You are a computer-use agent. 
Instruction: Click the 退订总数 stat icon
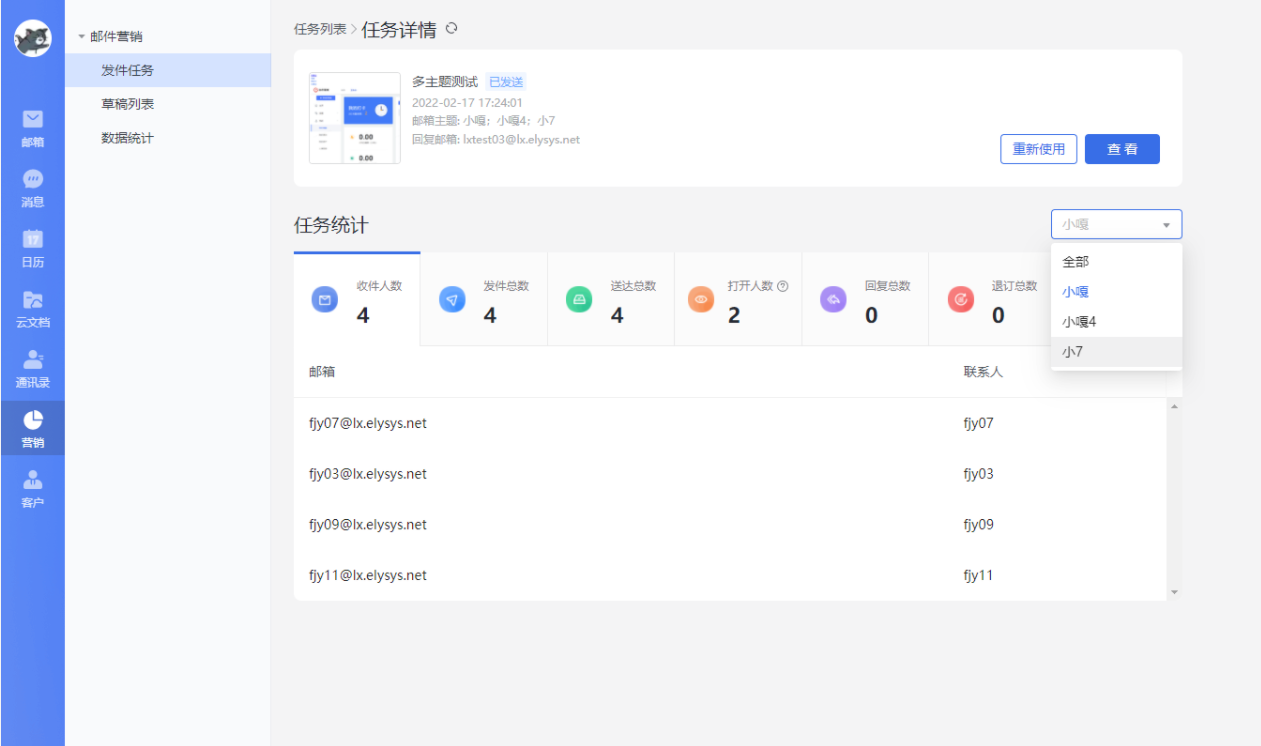point(961,299)
